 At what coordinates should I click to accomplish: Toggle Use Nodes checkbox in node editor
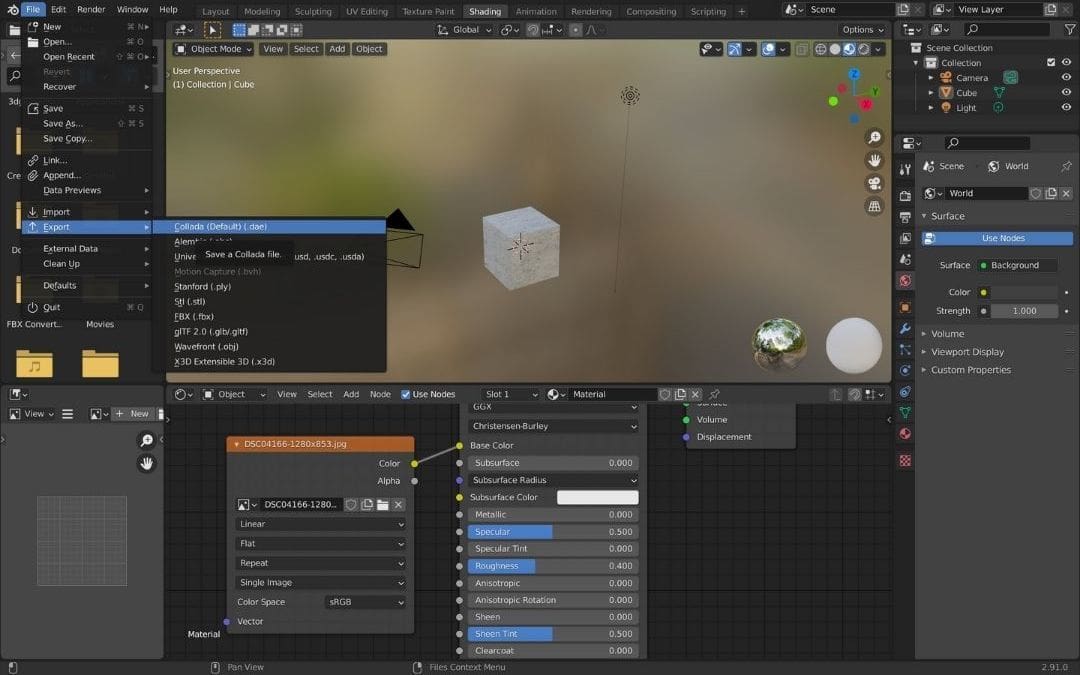tap(406, 395)
